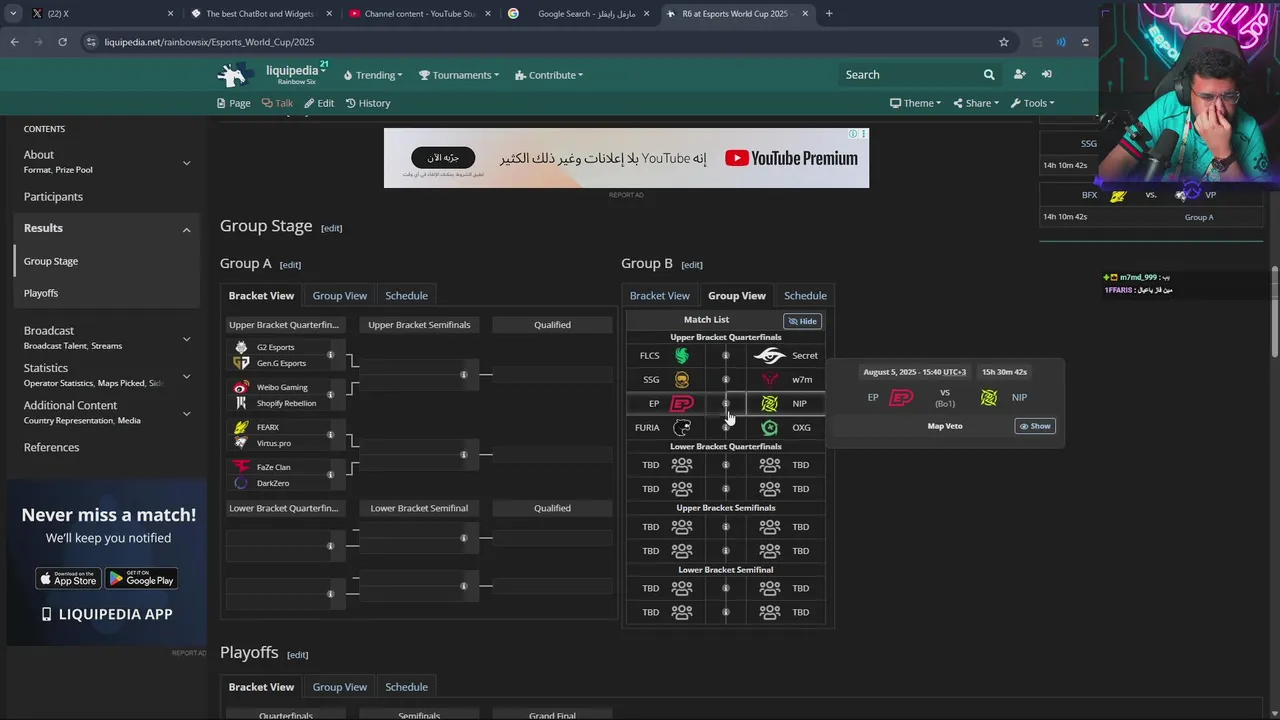1280x720 pixels.
Task: Click the browser address bar URL
Action: [x=209, y=42]
